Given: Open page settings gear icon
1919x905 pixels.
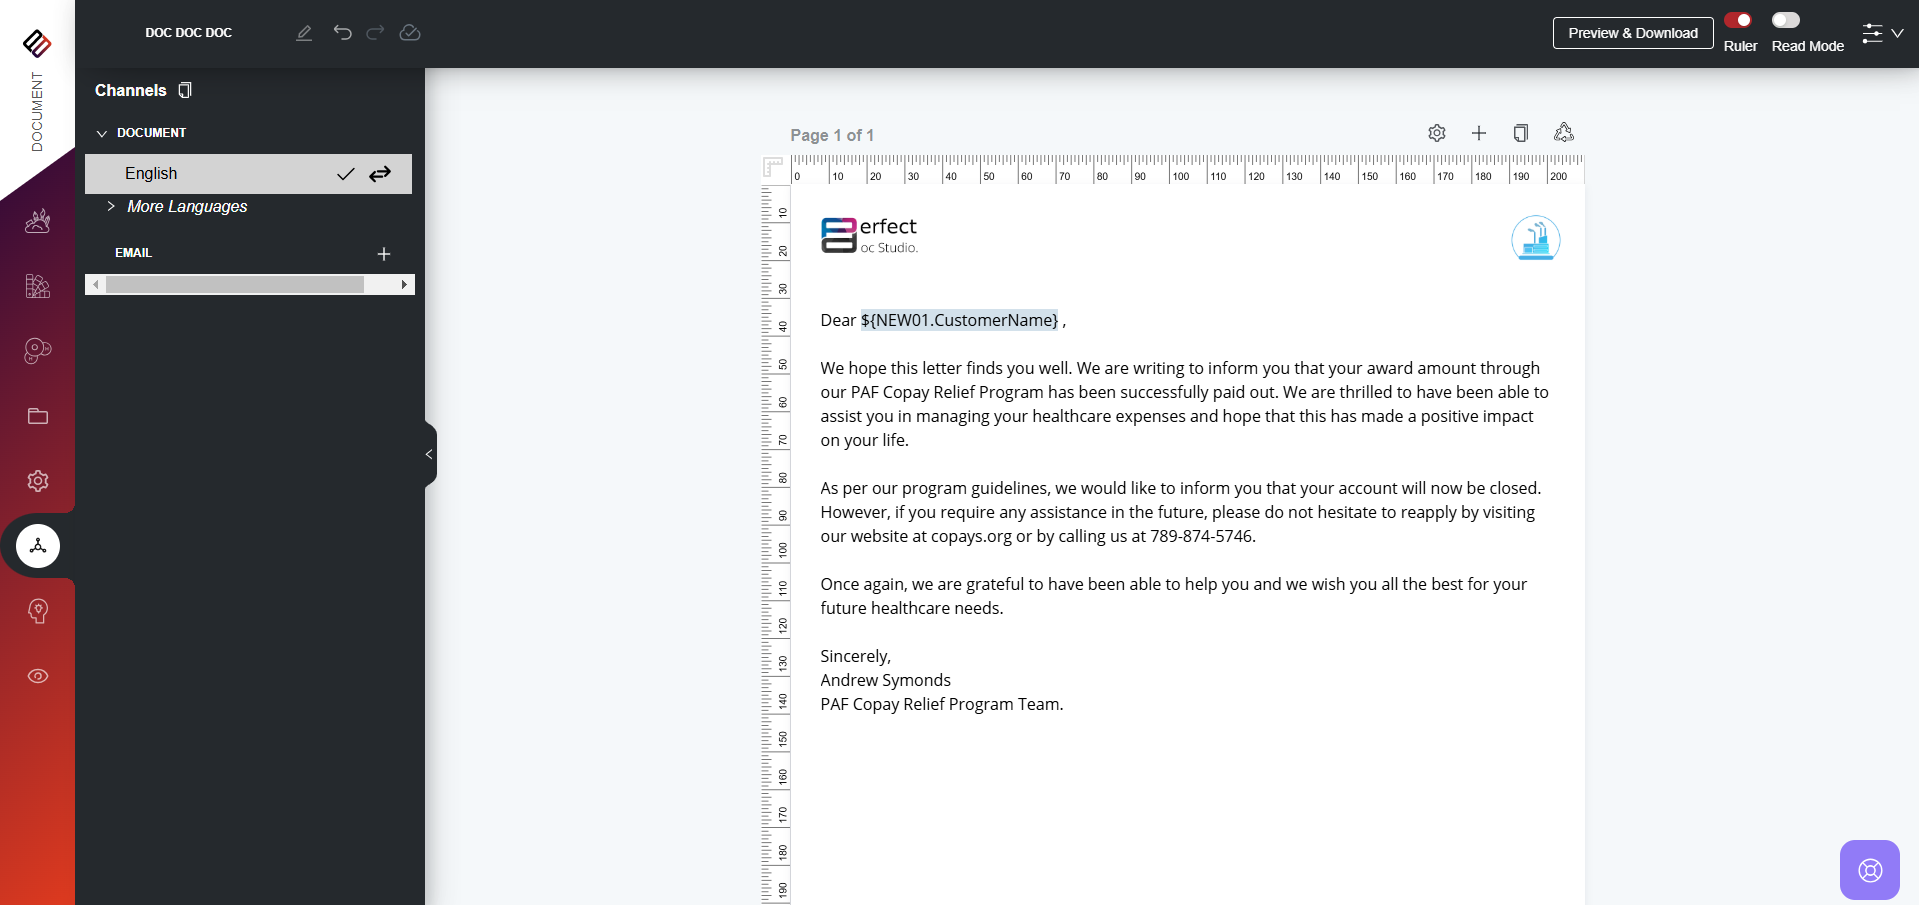Looking at the screenshot, I should pyautogui.click(x=1437, y=133).
